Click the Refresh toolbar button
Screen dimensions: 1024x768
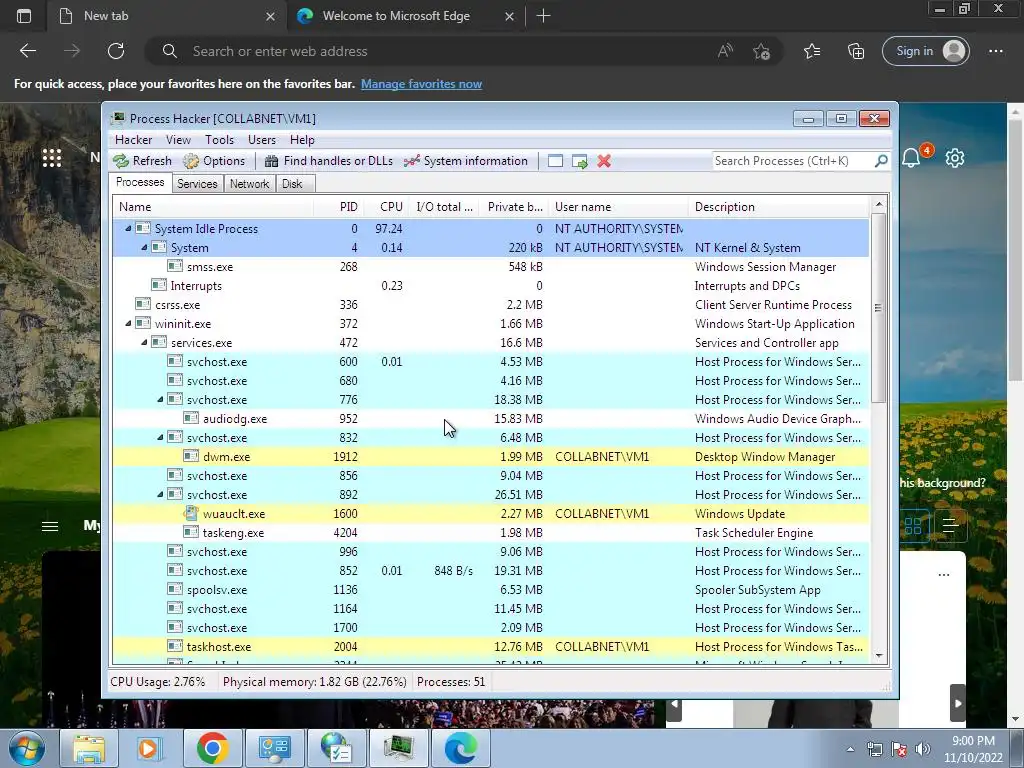tap(142, 161)
